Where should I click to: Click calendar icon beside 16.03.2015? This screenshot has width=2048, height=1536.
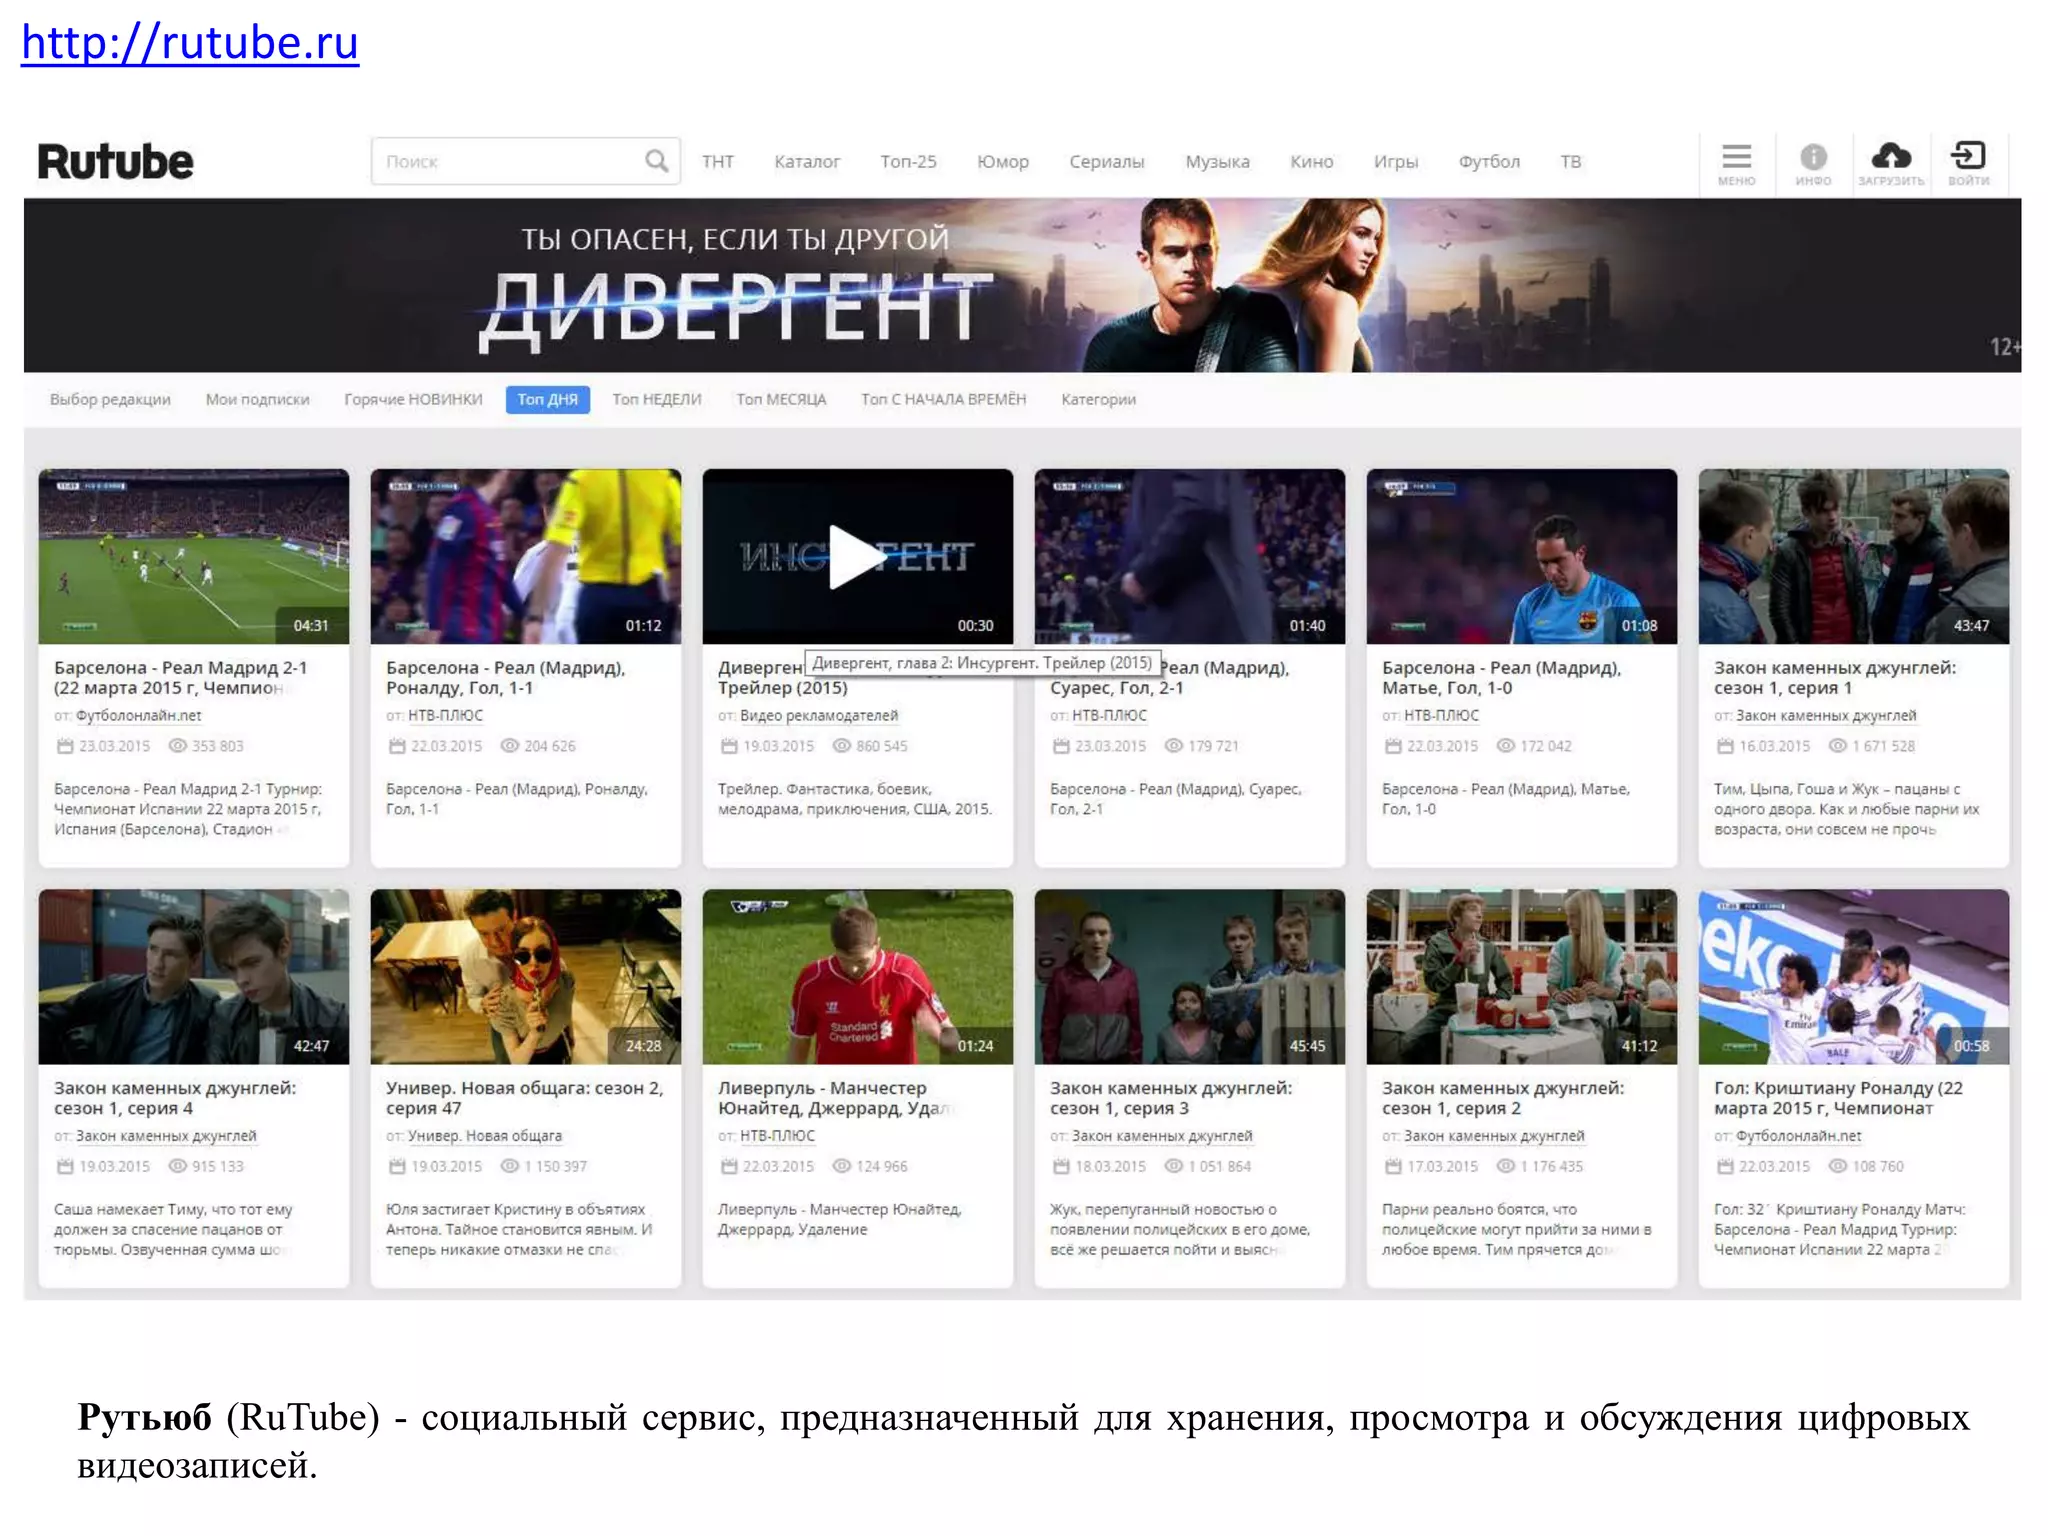[1725, 746]
